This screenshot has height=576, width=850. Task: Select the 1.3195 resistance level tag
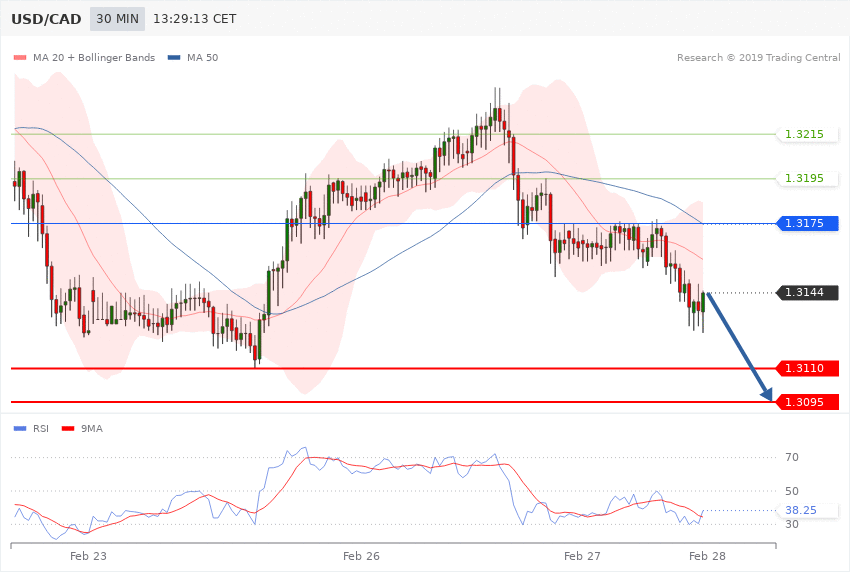pos(808,178)
